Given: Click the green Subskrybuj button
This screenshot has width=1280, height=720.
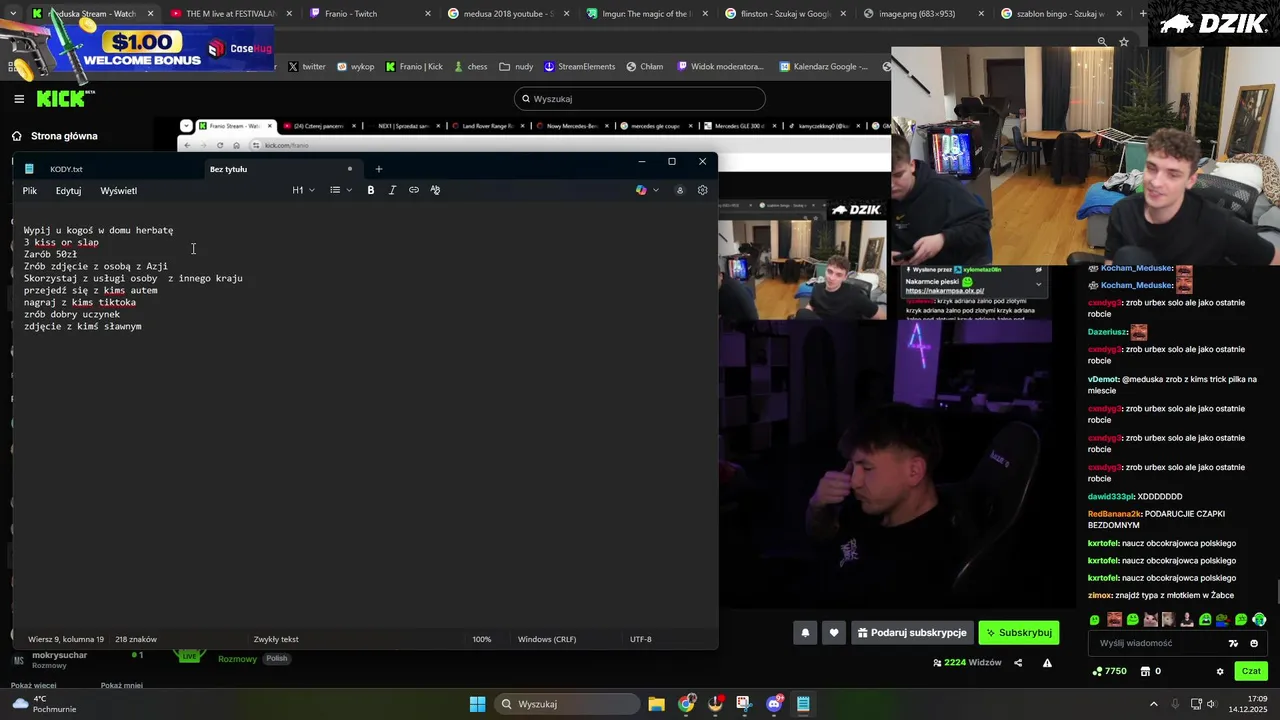Looking at the screenshot, I should point(1018,632).
